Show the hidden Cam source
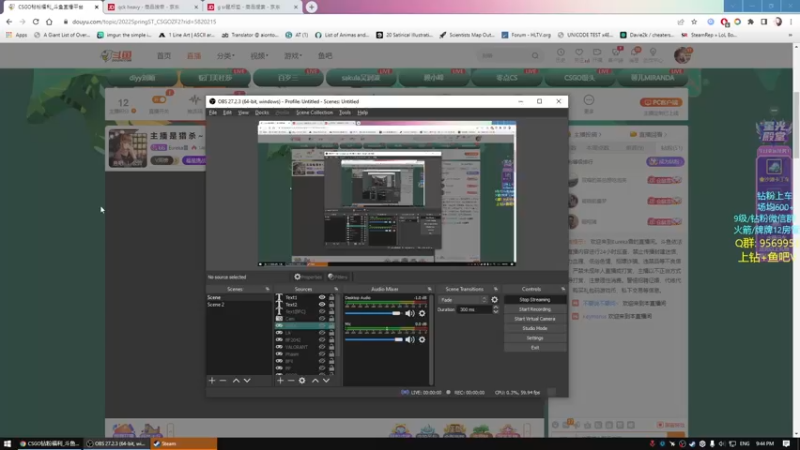Viewport: 800px width, 450px height. [322, 318]
